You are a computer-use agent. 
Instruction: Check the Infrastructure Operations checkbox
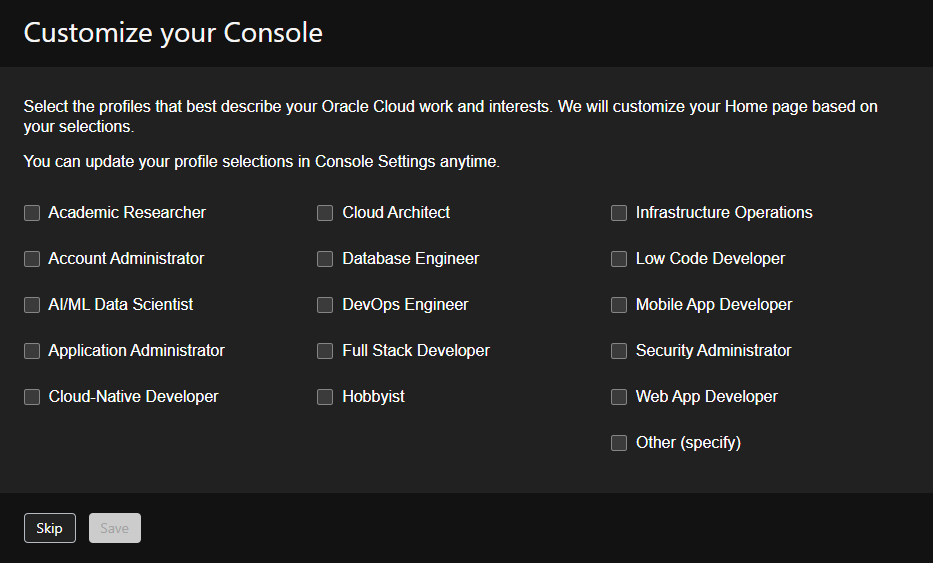pyautogui.click(x=619, y=213)
